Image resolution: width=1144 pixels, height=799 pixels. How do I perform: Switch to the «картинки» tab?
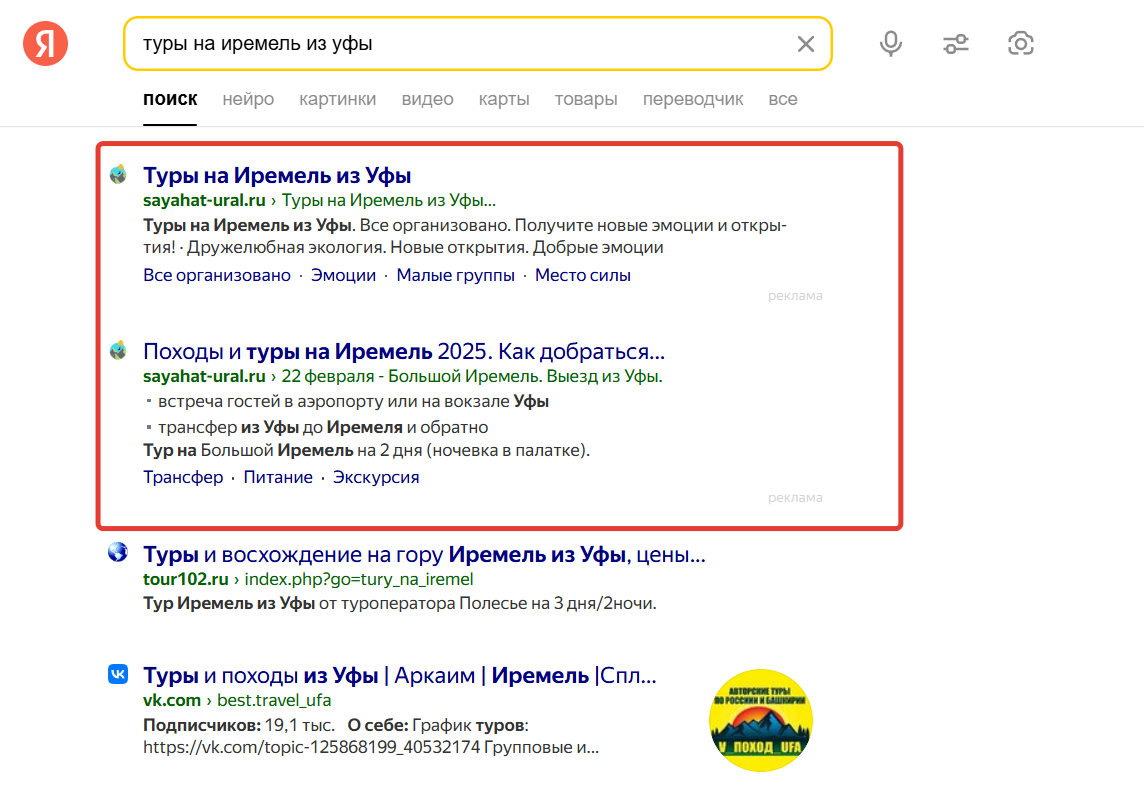pos(338,99)
